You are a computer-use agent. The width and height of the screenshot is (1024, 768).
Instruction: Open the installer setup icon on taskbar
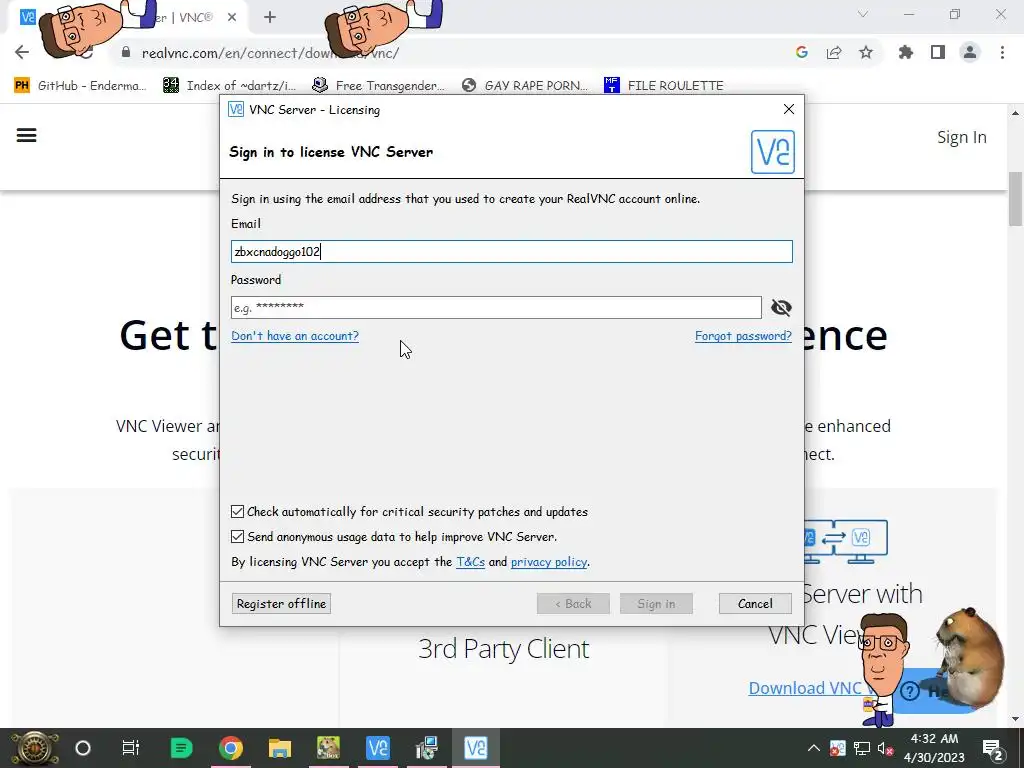[x=426, y=748]
